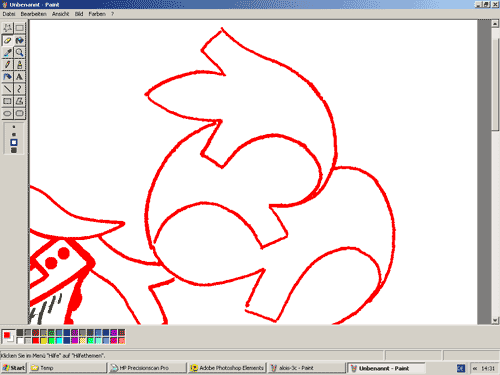Choose the smallest eraser size option
This screenshot has height=375, width=500.
14,127
